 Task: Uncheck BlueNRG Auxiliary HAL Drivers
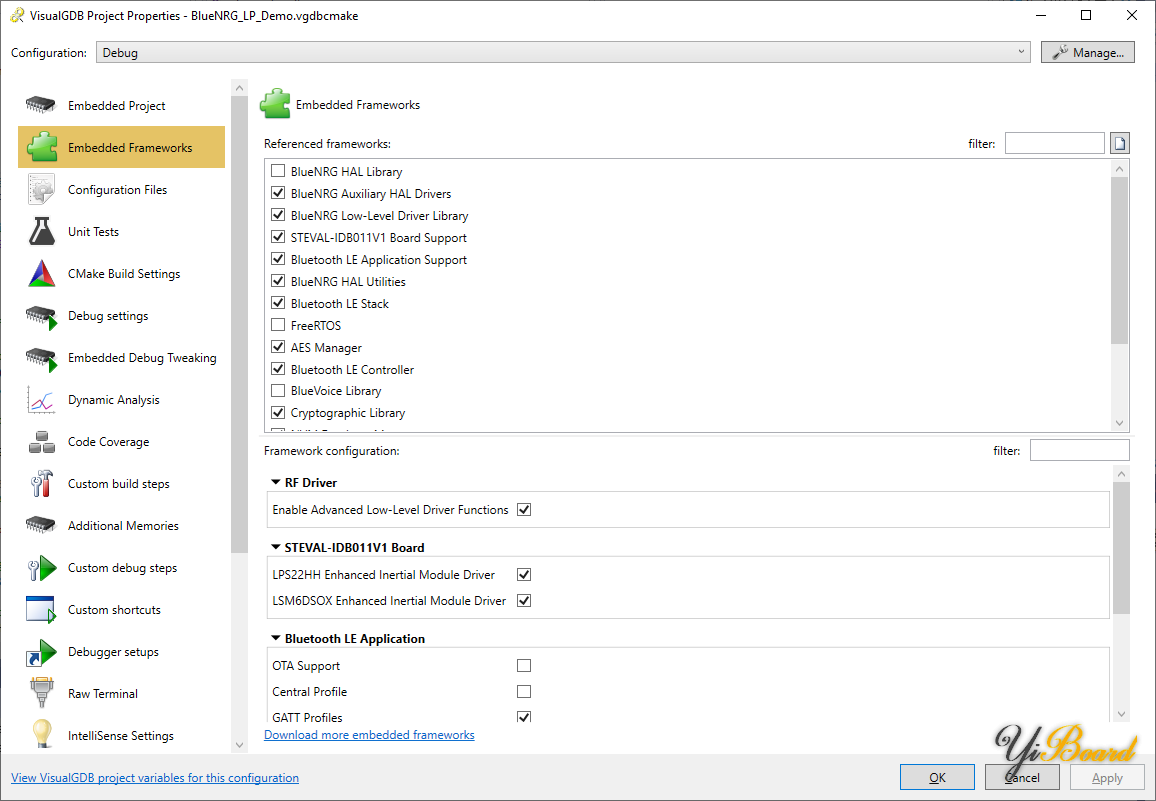(x=278, y=193)
